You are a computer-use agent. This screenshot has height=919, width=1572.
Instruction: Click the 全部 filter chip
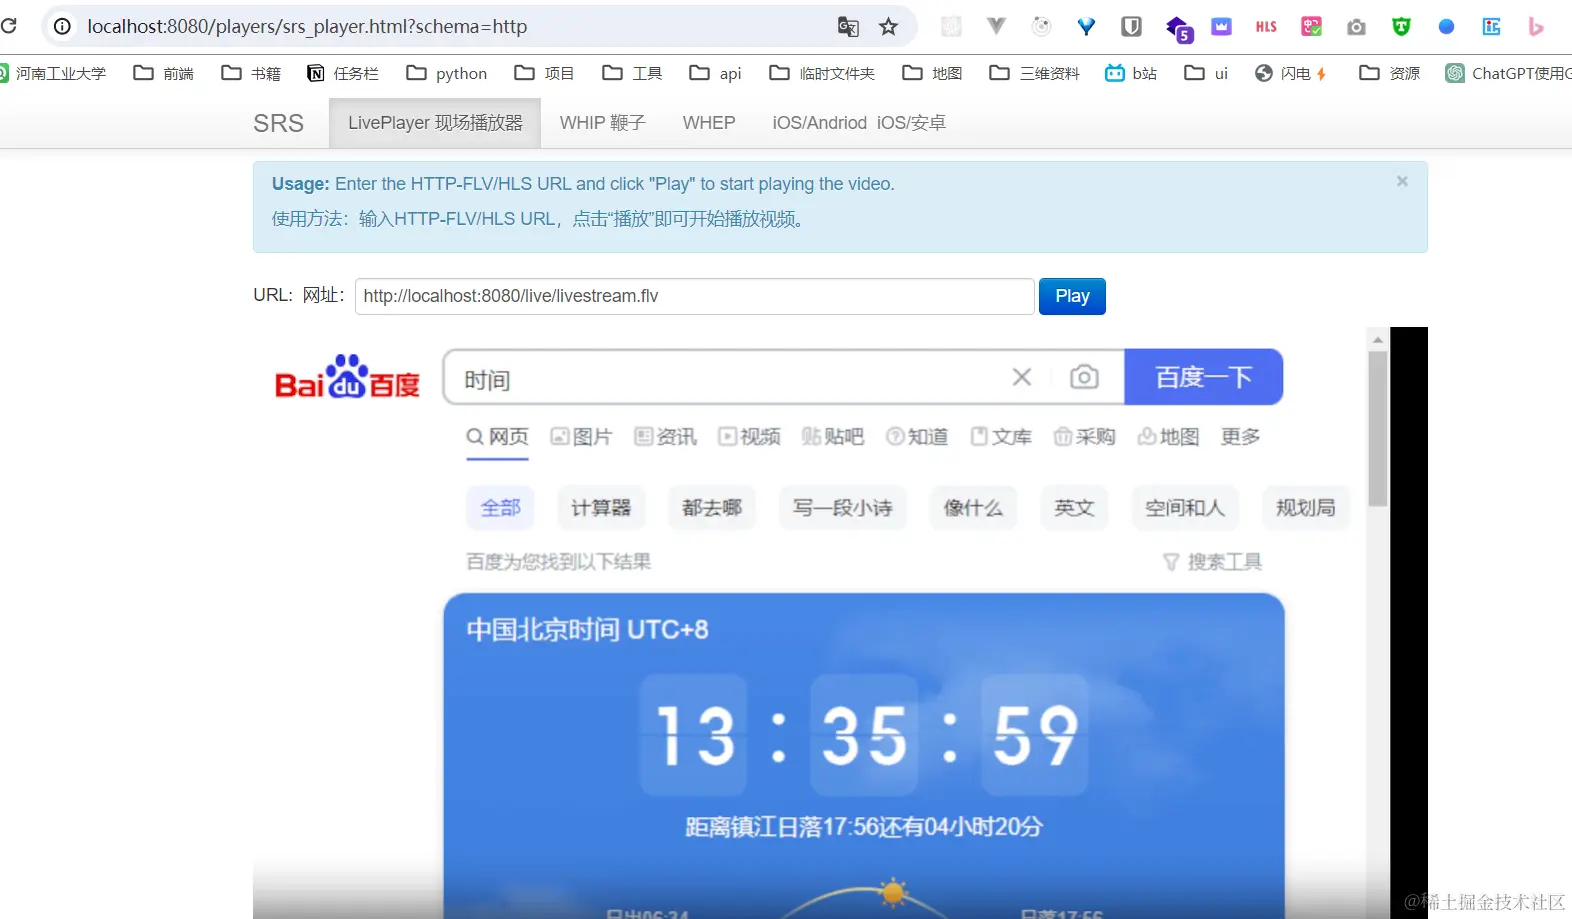[500, 508]
